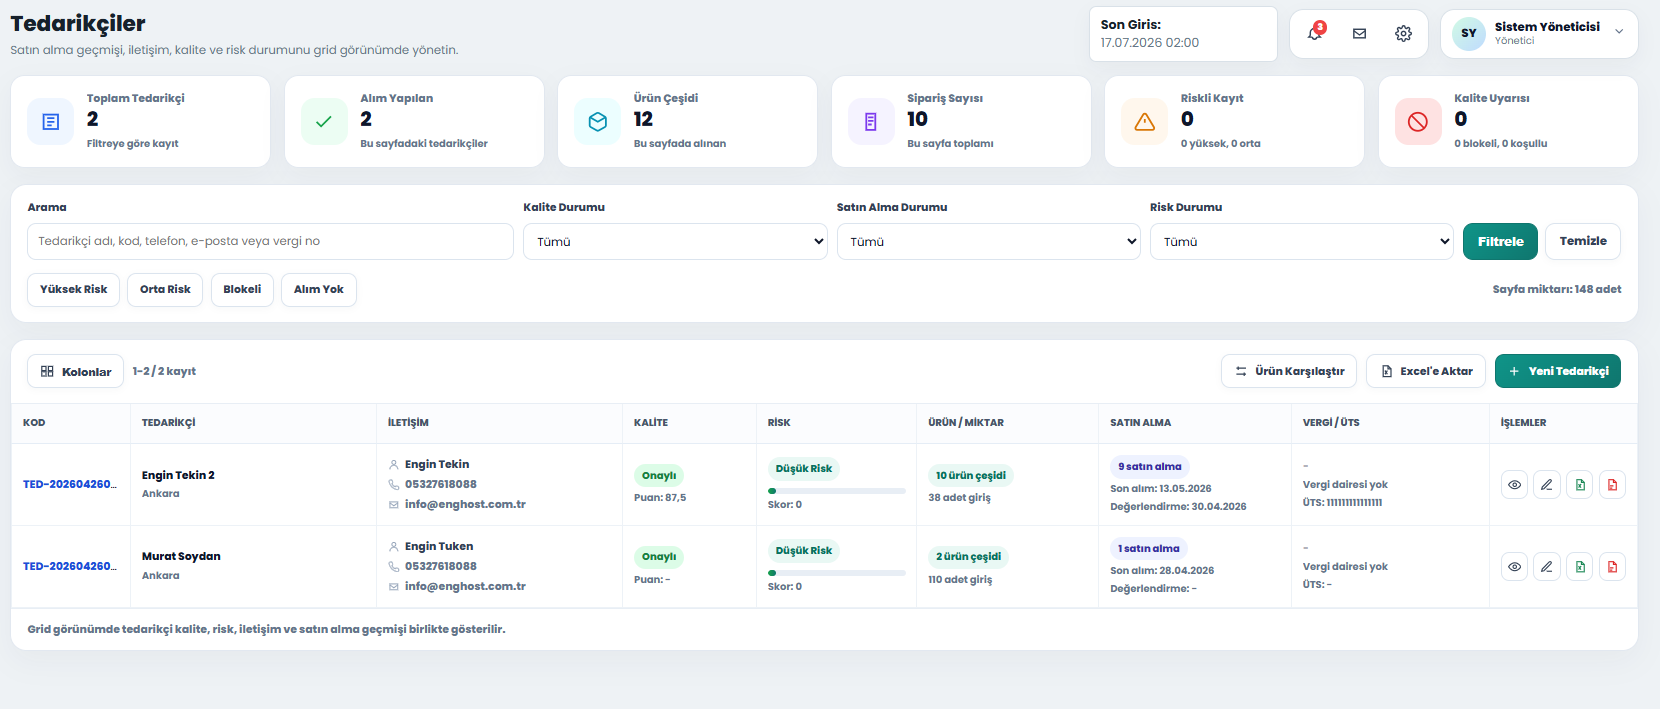Open the mail envelope icon
Screen dimensions: 1660x709
coord(1359,33)
